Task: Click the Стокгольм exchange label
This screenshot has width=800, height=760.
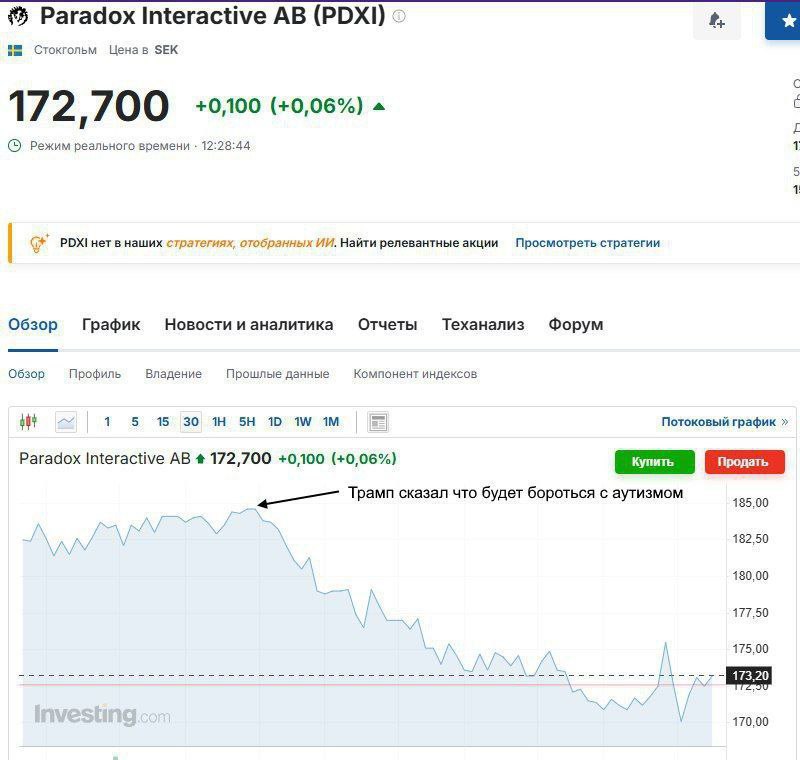Action: [65, 50]
